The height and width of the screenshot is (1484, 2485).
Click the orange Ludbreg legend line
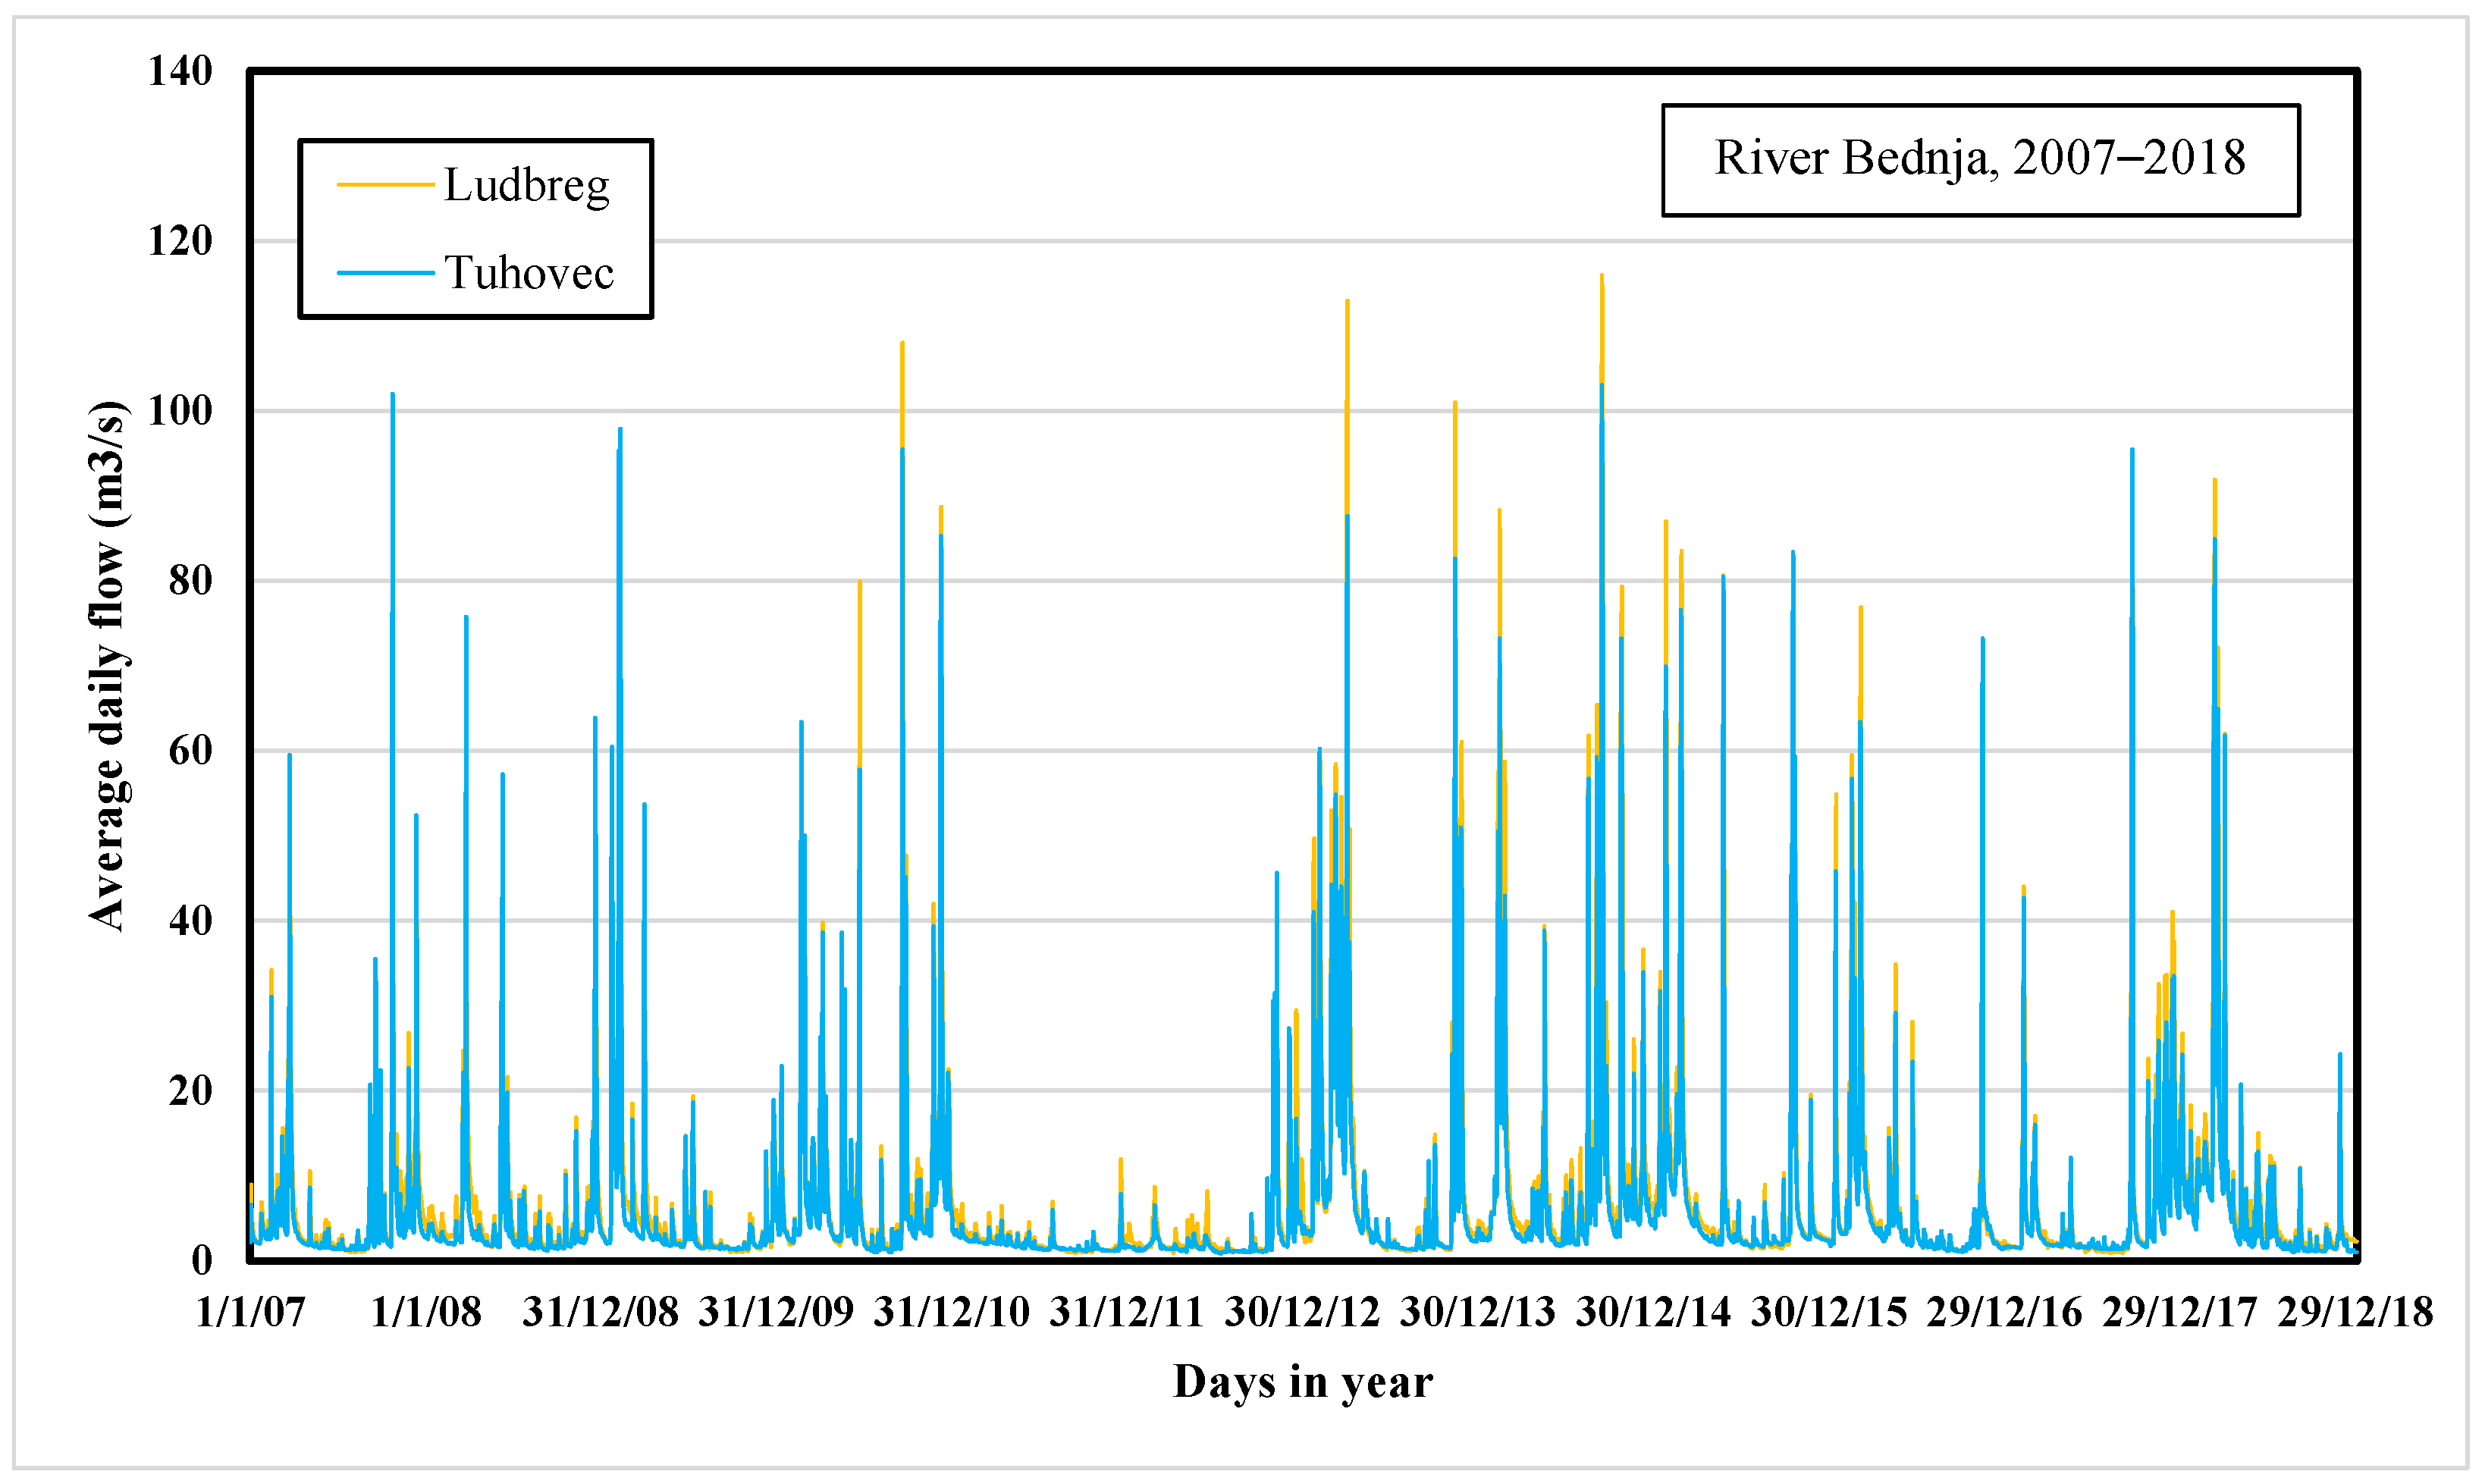pos(385,186)
